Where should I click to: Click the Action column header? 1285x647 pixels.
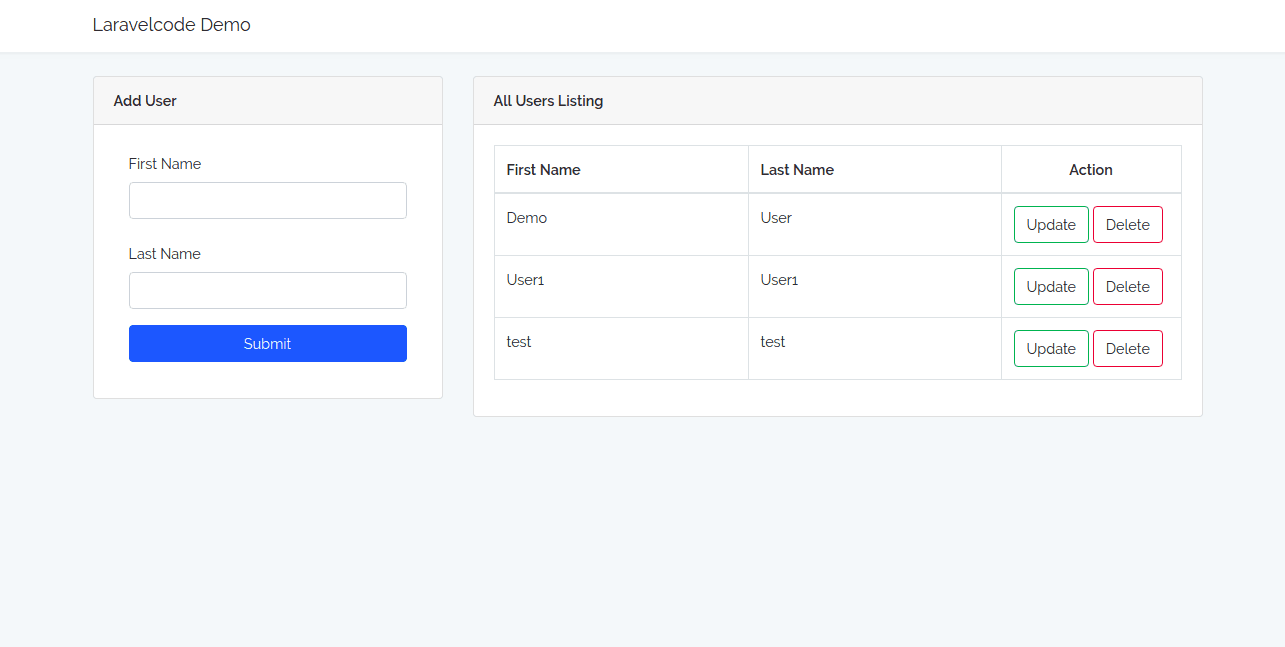[1090, 169]
